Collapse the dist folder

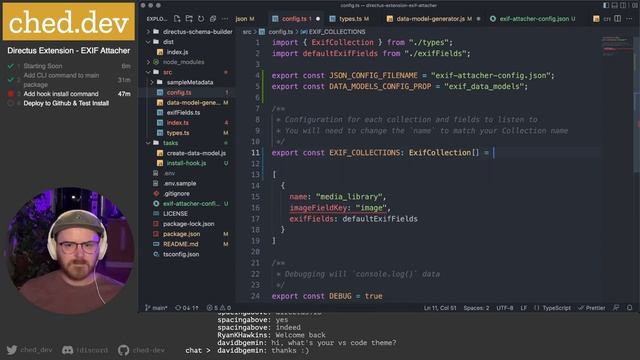(190, 42)
